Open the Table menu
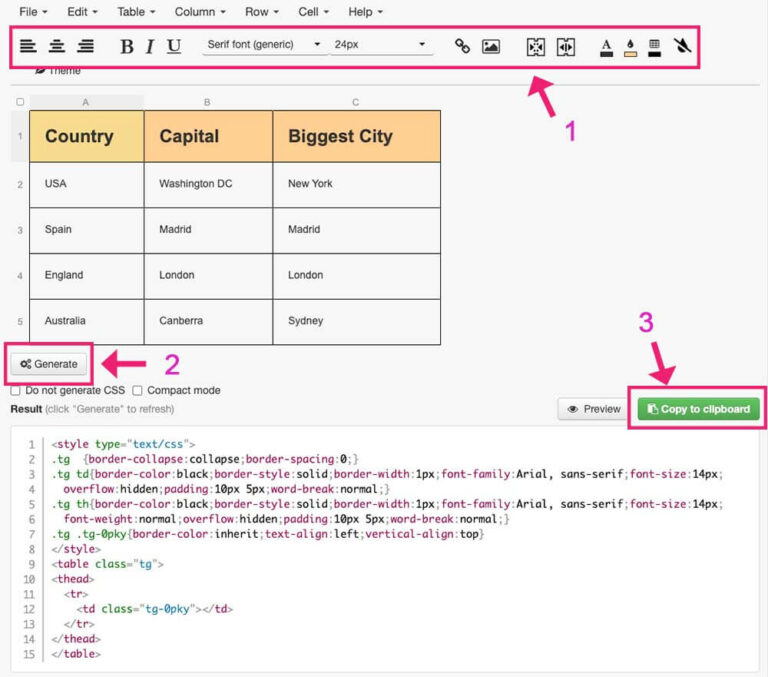 (136, 12)
